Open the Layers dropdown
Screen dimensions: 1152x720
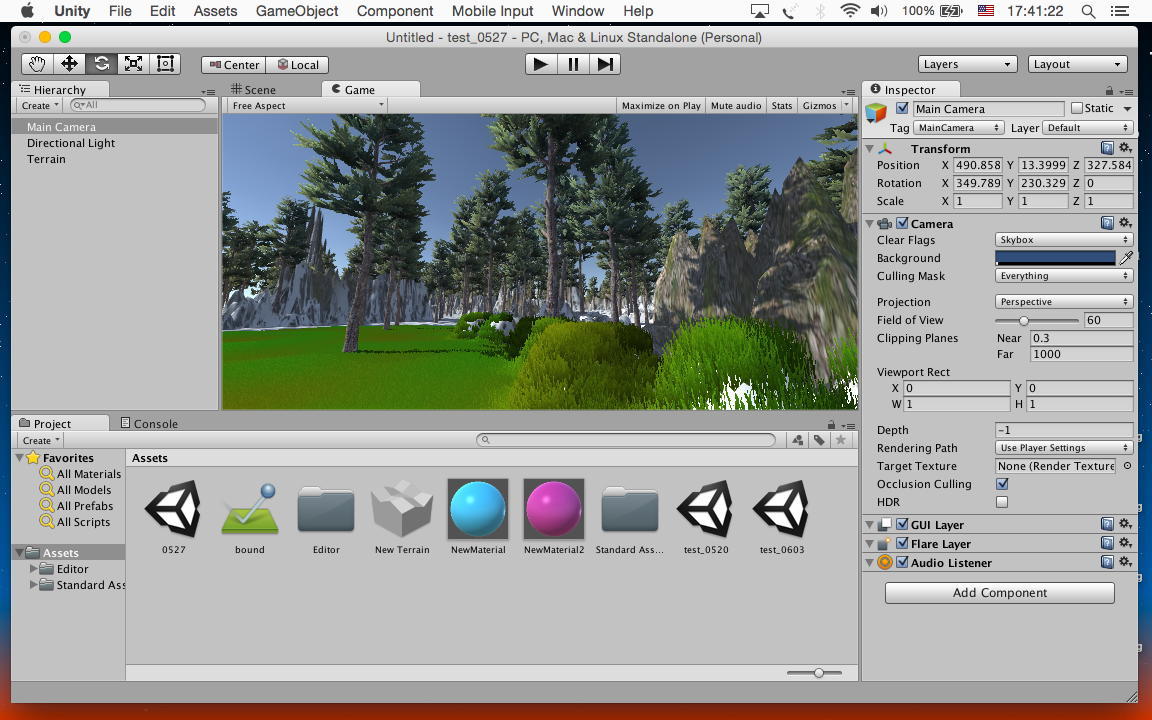967,64
